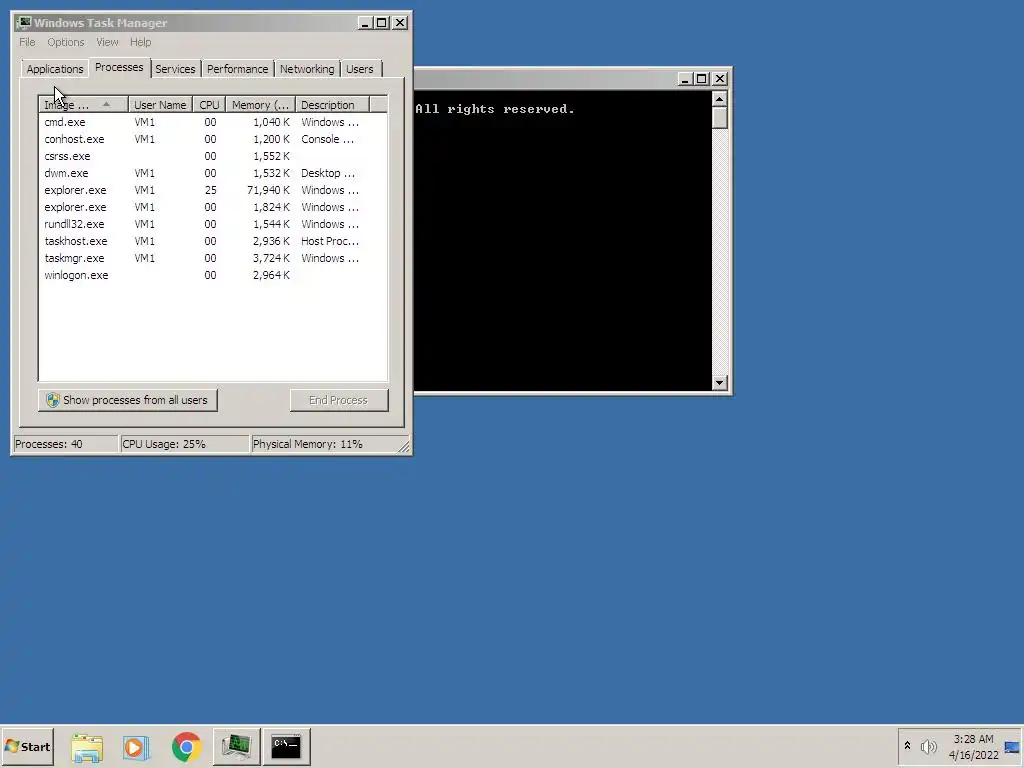Select the Processes tab
This screenshot has height=768, width=1024.
119,67
